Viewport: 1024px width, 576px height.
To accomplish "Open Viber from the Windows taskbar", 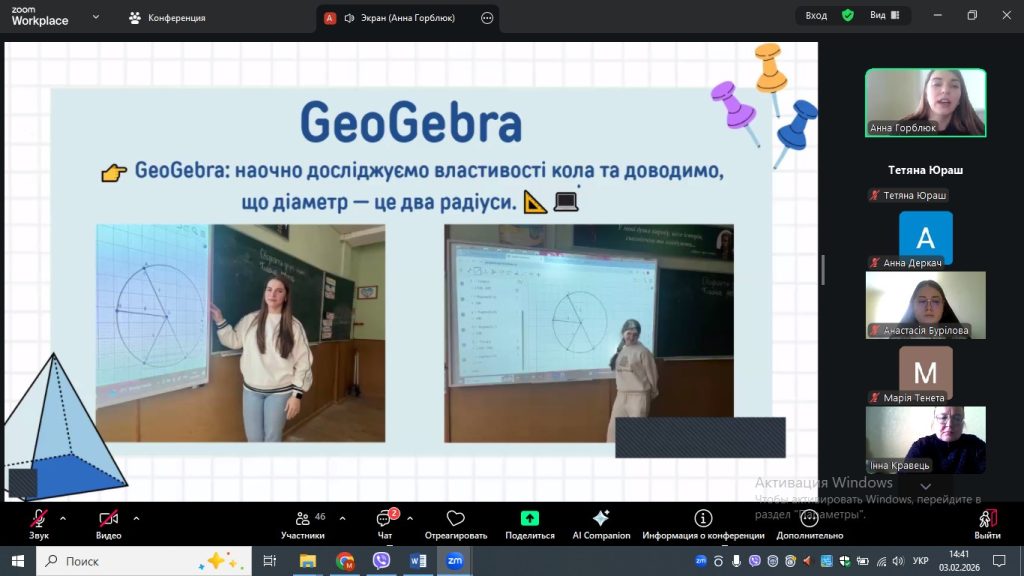I will point(381,561).
